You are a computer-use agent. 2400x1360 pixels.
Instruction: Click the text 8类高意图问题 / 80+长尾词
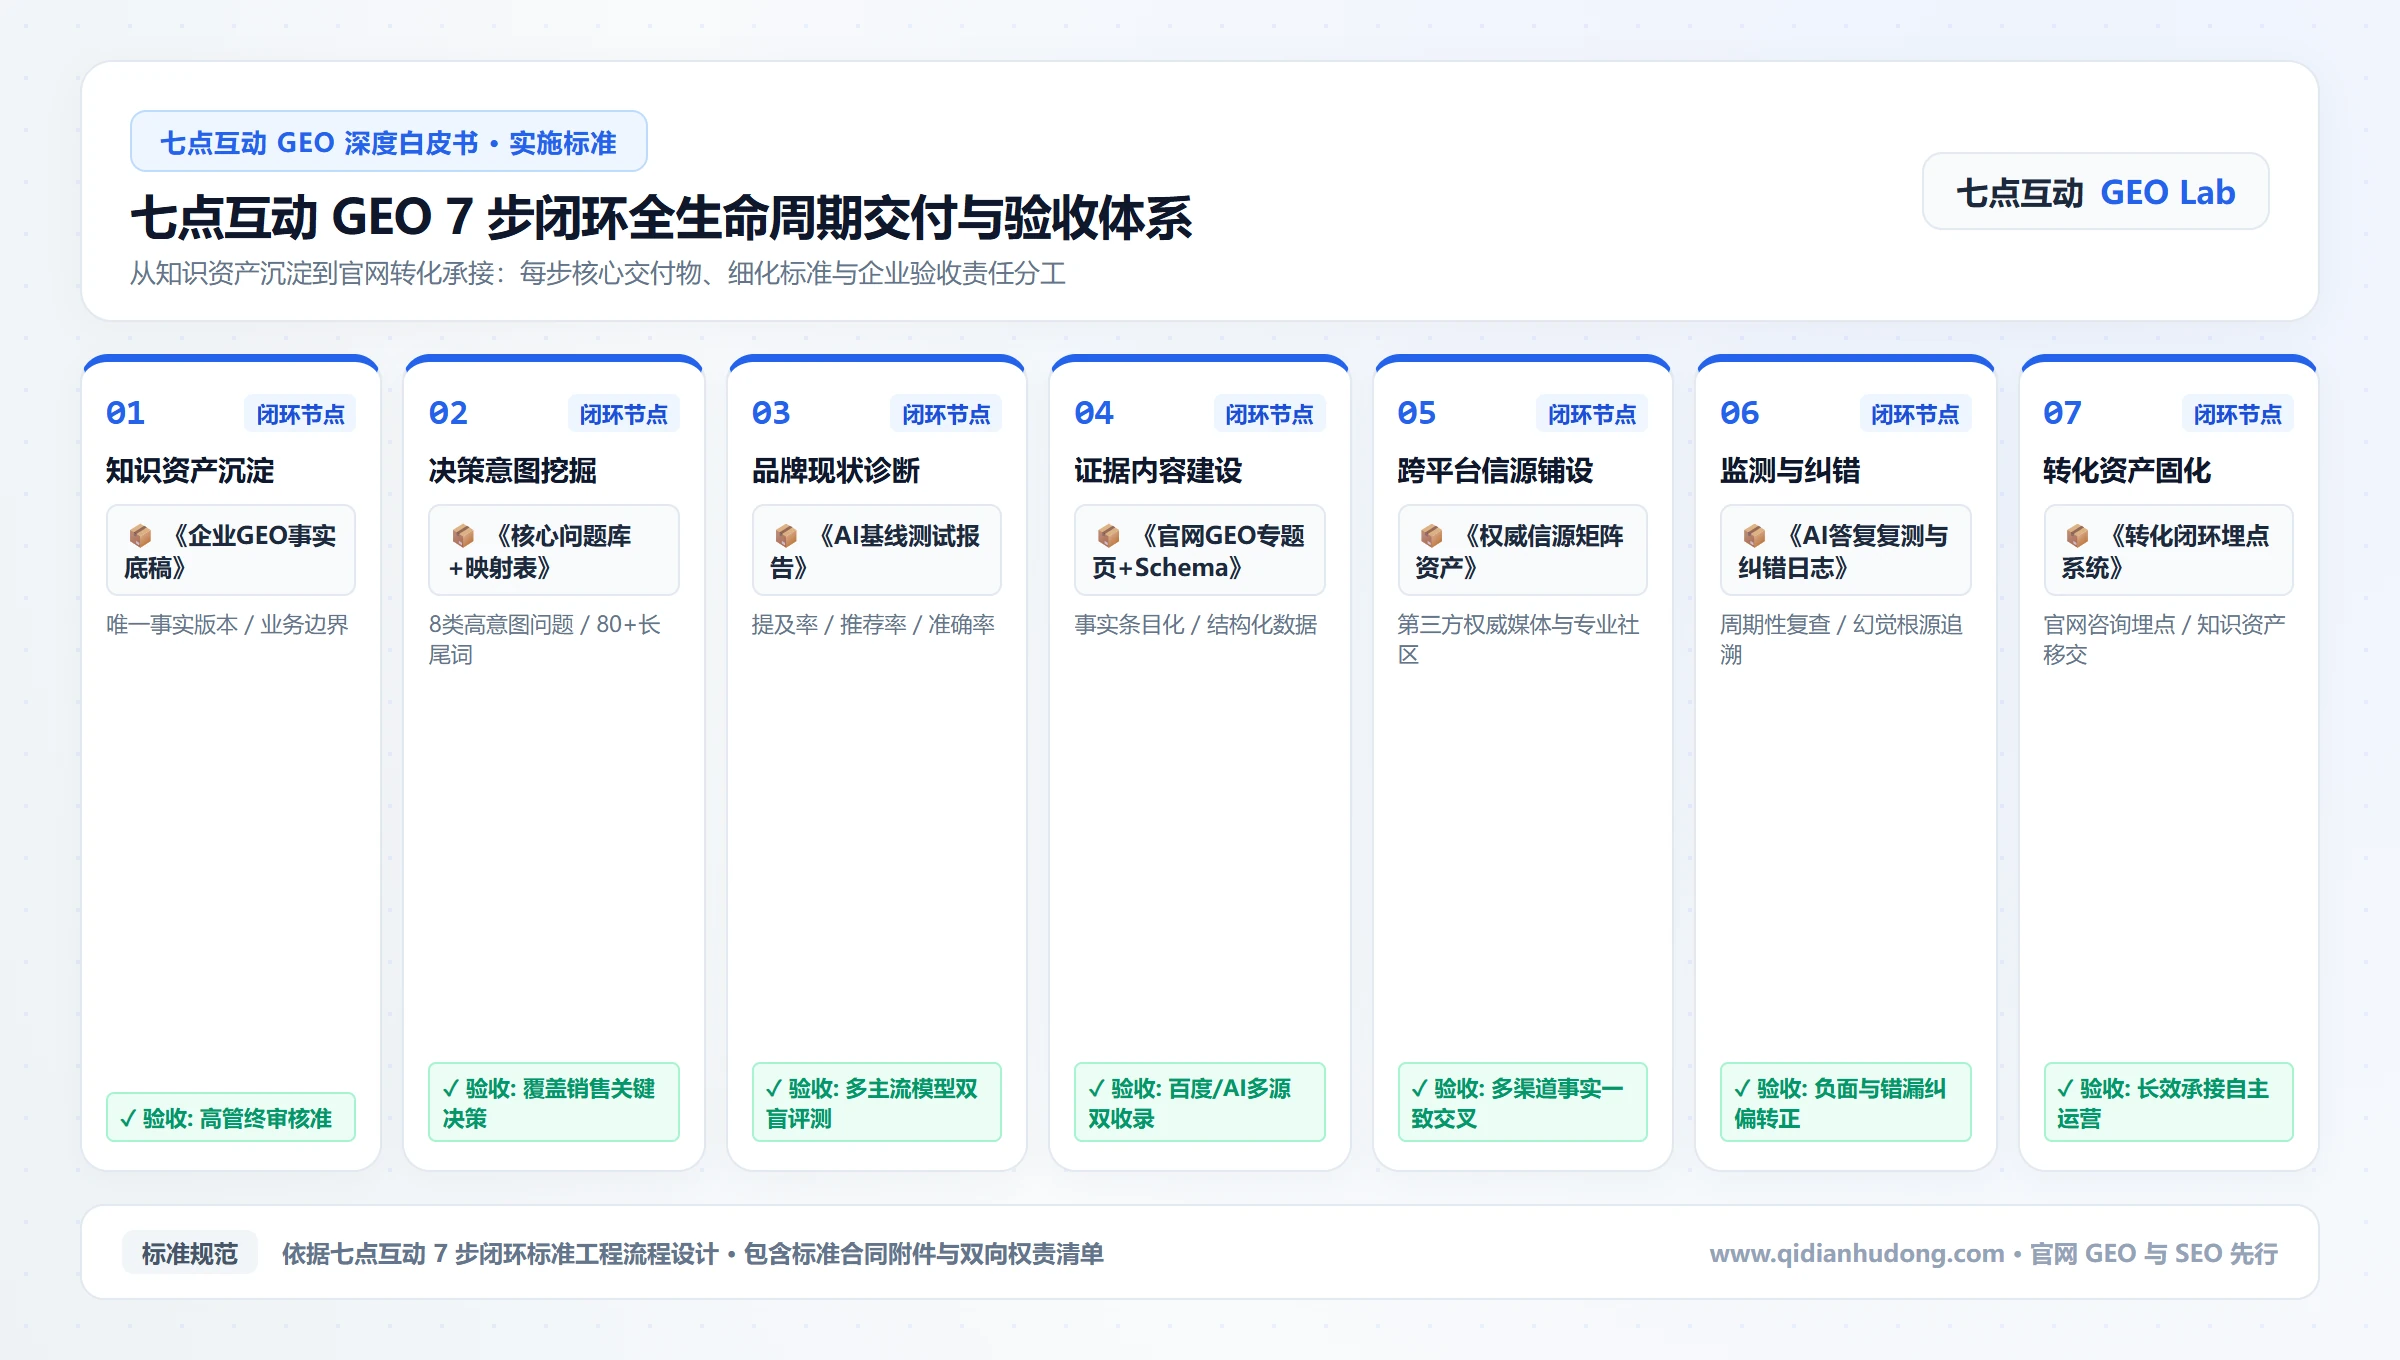click(x=545, y=639)
